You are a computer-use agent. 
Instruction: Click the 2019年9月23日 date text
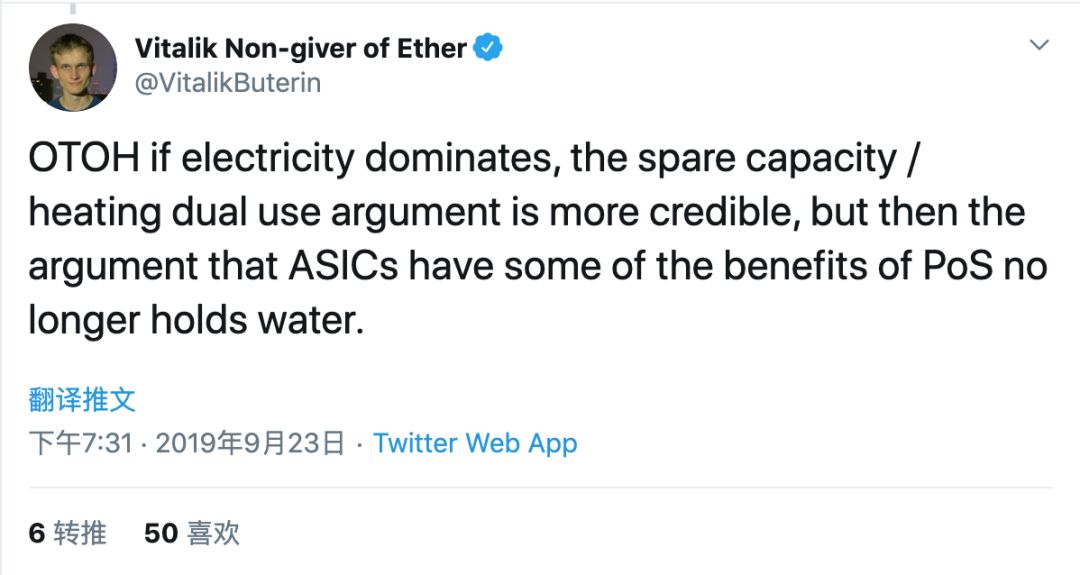(x=250, y=443)
